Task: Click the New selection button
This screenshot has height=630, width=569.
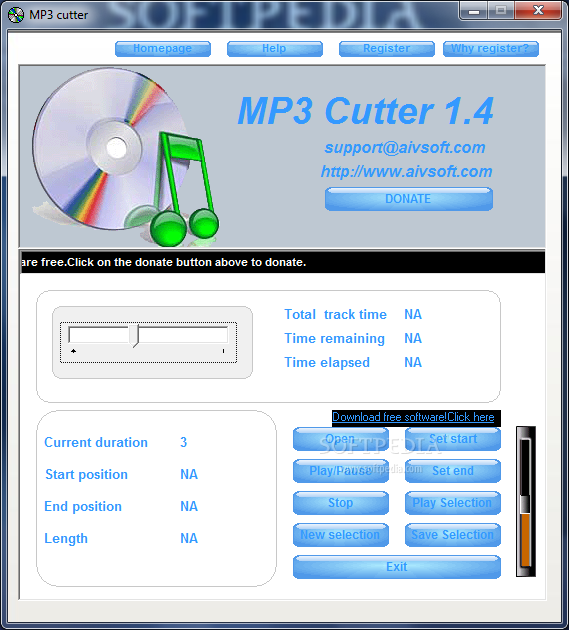Action: pos(341,535)
